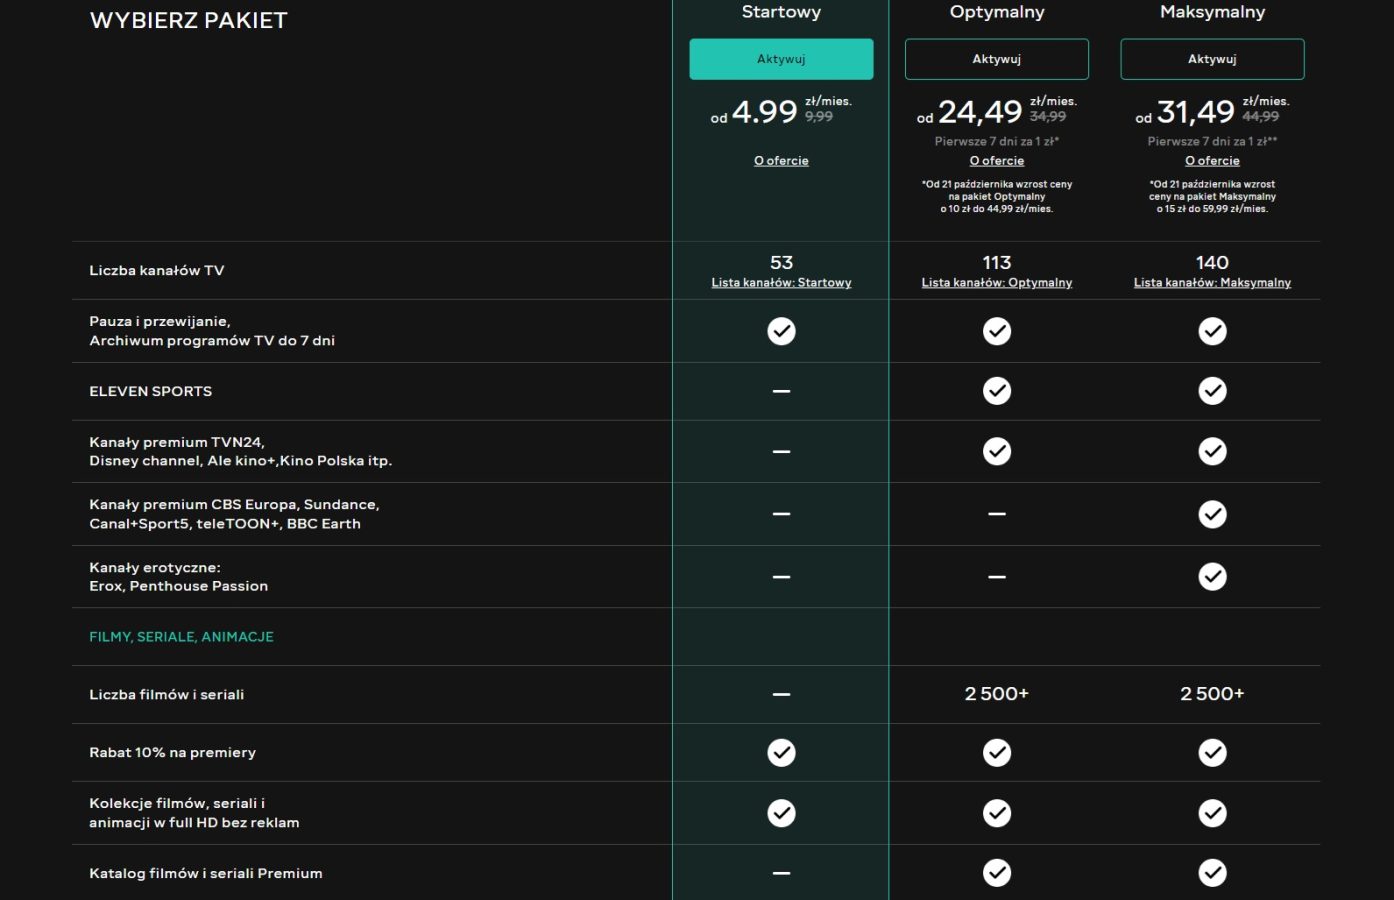1394x900 pixels.
Task: Click the FILMY, SERIALE, ANIMACJE section heading
Action: coord(181,637)
